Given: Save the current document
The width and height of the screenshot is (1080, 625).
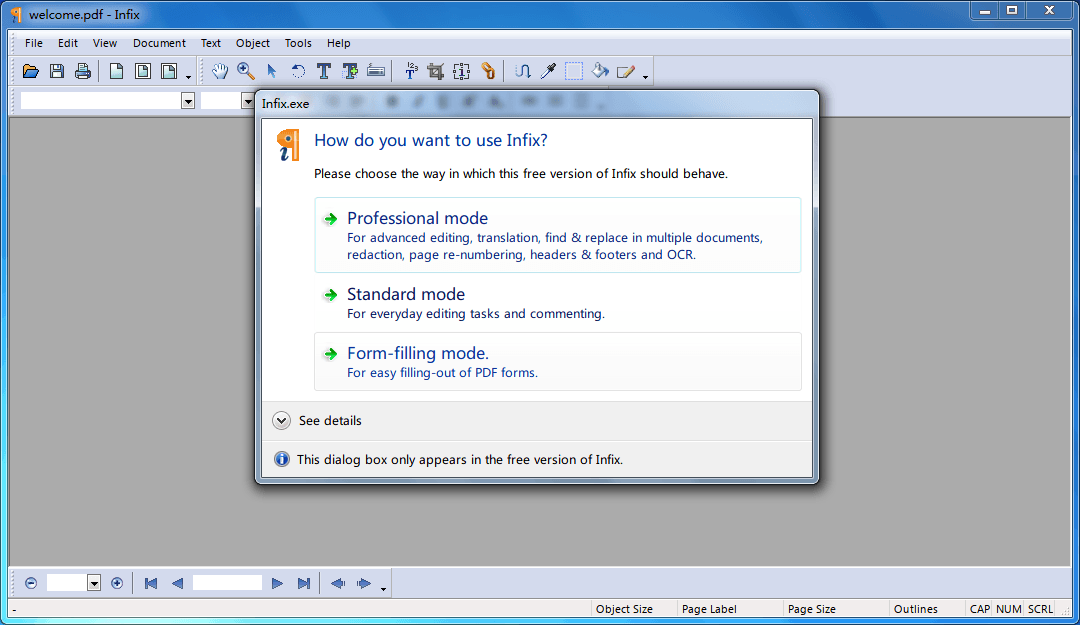Looking at the screenshot, I should 56,71.
